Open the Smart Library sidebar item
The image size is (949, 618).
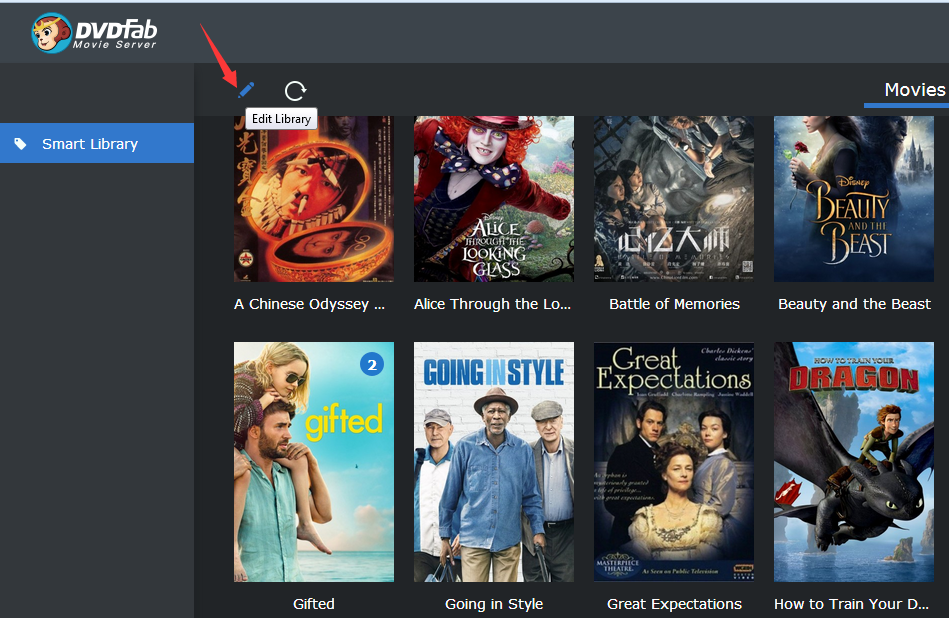[x=97, y=143]
